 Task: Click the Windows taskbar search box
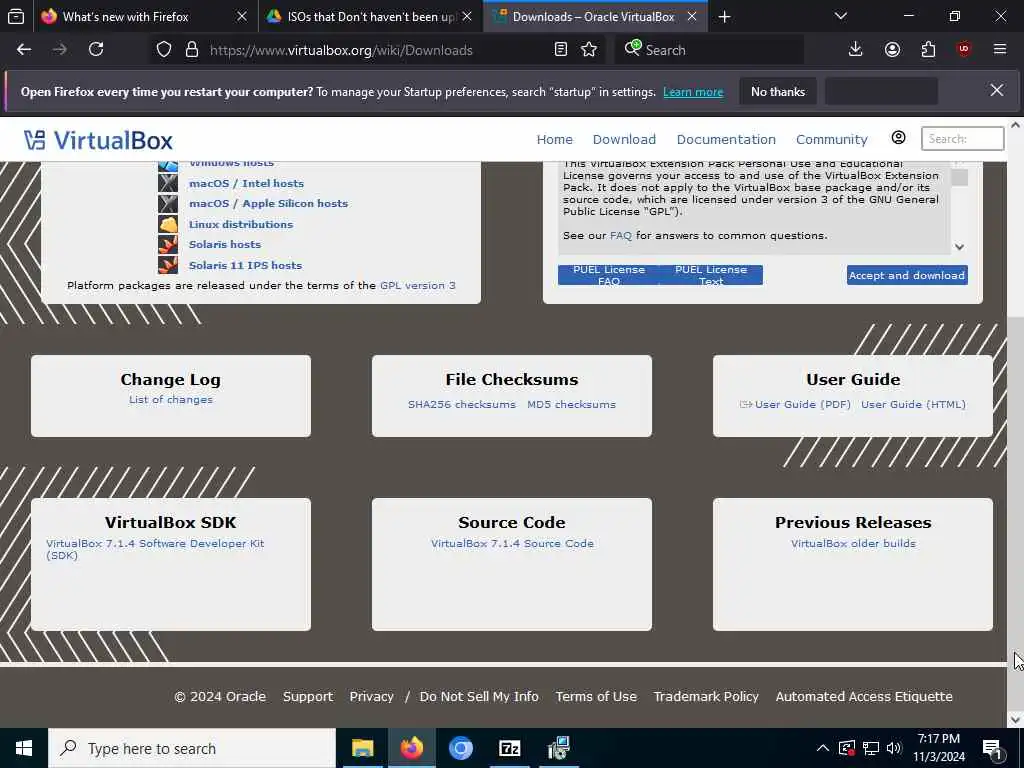(192, 748)
